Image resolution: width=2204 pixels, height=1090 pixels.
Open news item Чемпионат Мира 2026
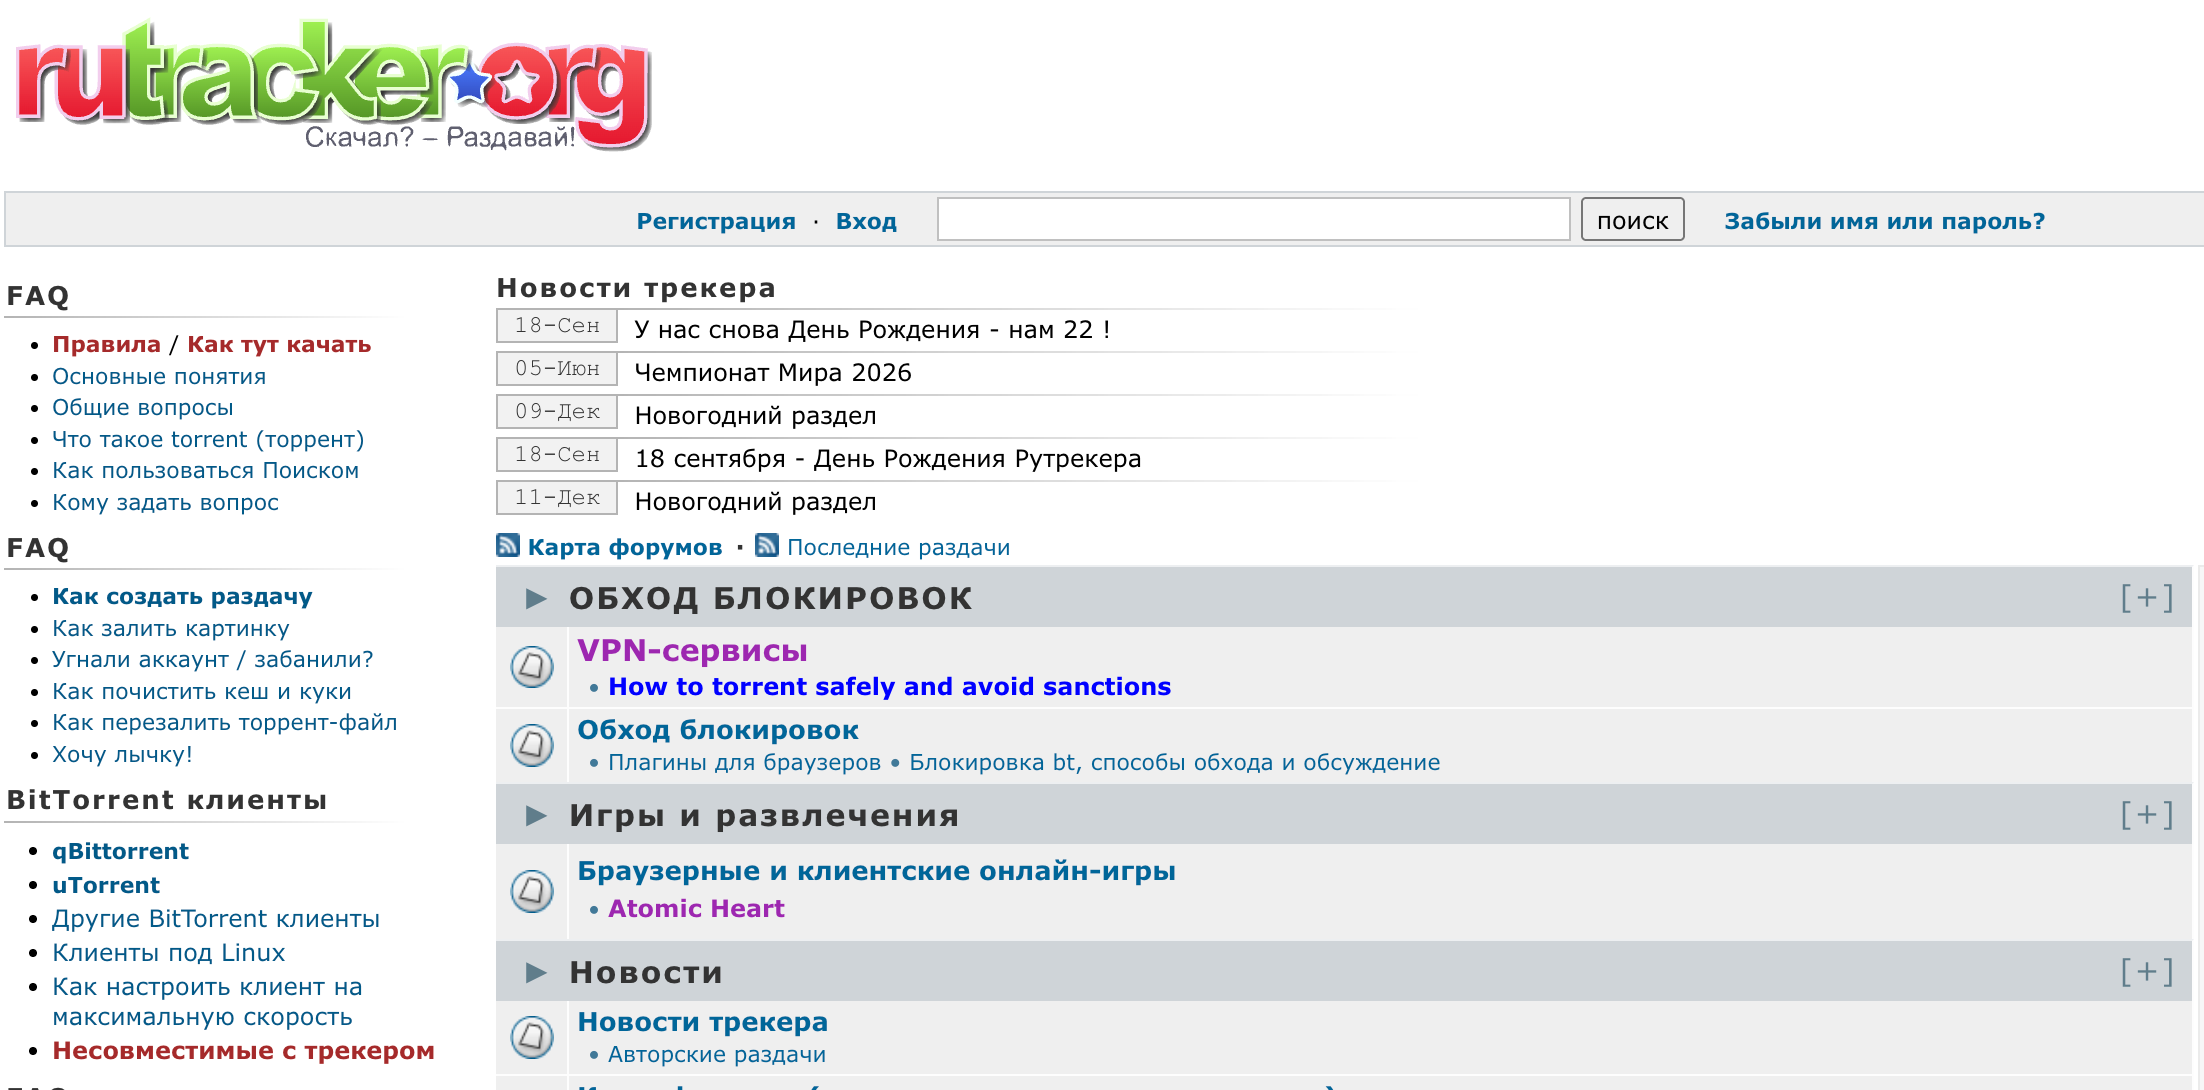coord(773,372)
